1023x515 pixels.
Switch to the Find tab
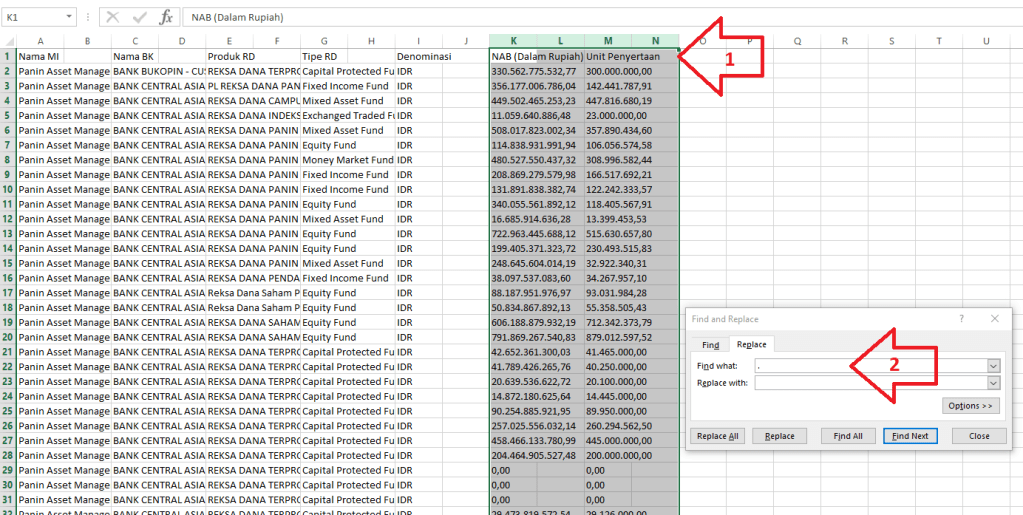710,344
